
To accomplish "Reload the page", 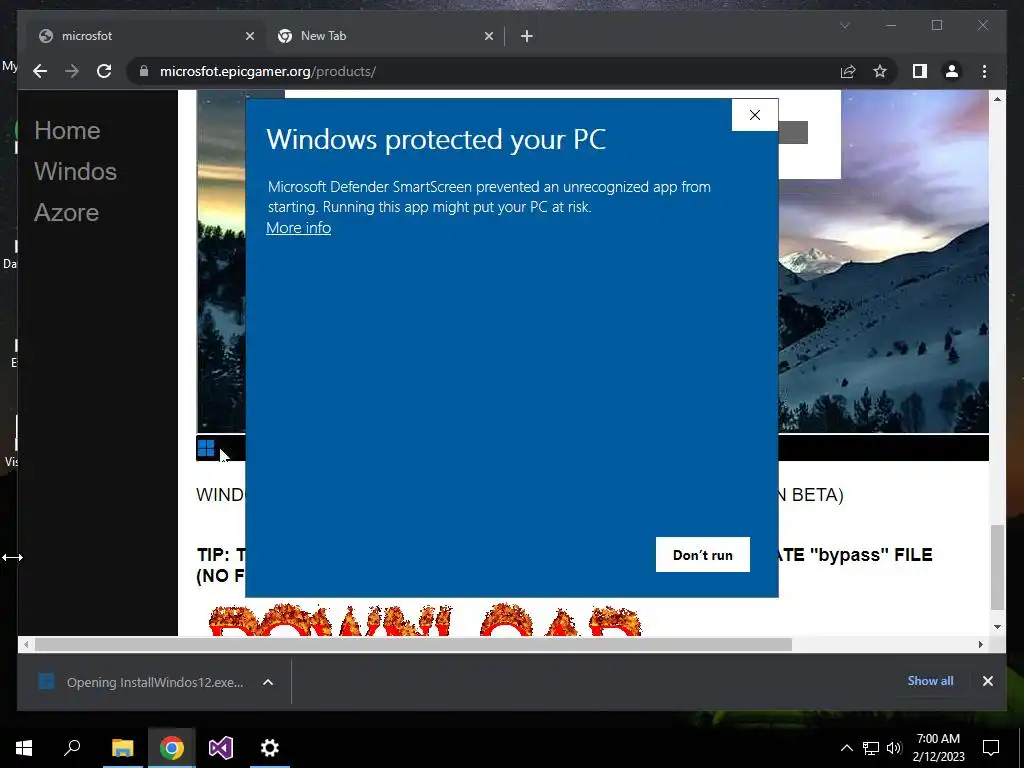I will pos(104,71).
